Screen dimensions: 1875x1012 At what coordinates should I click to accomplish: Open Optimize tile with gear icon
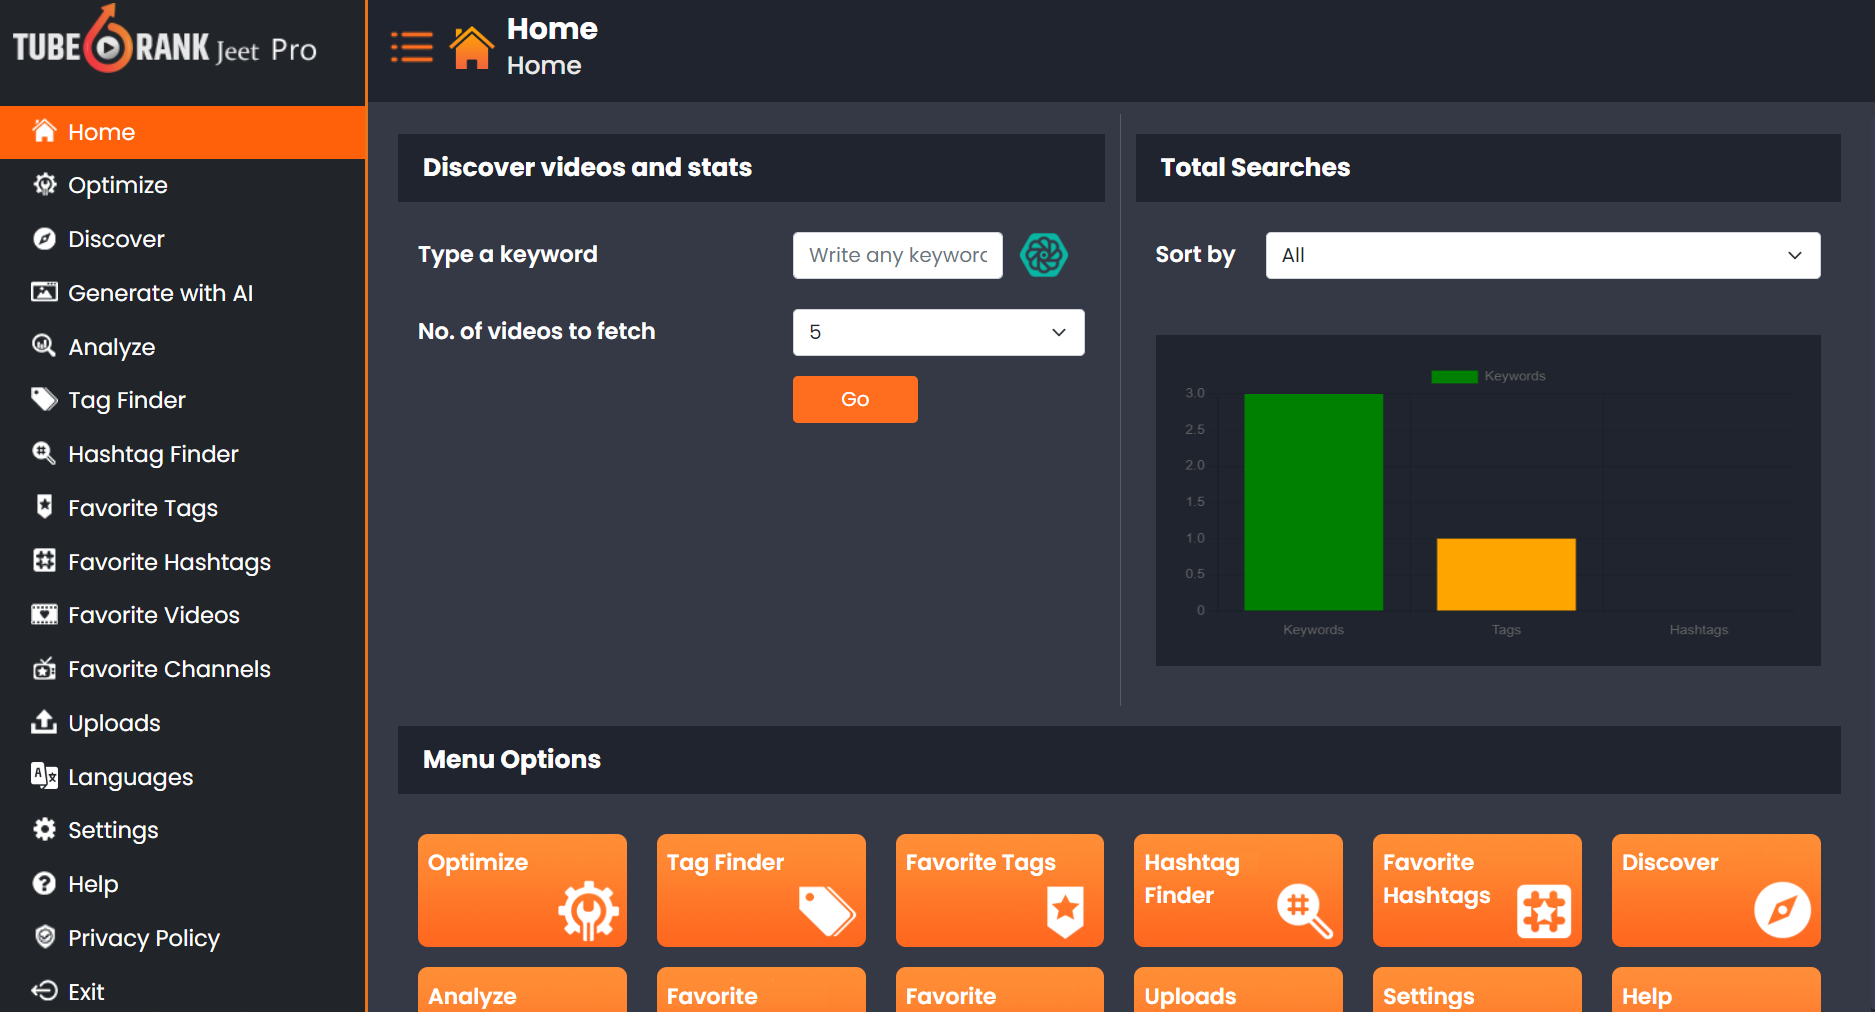pyautogui.click(x=522, y=890)
